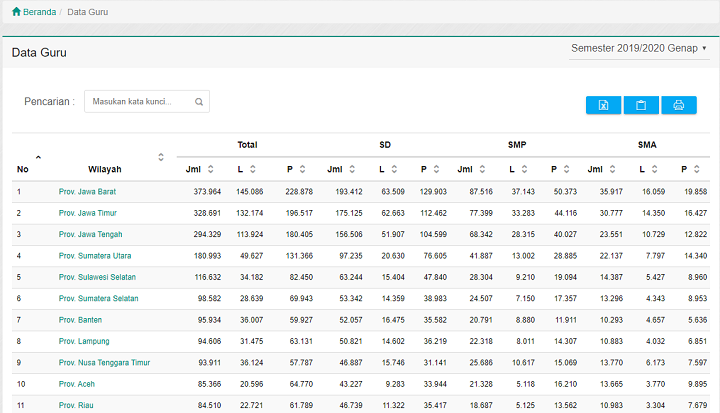Open Prov. Sulawesi Selatan link

click(x=97, y=277)
